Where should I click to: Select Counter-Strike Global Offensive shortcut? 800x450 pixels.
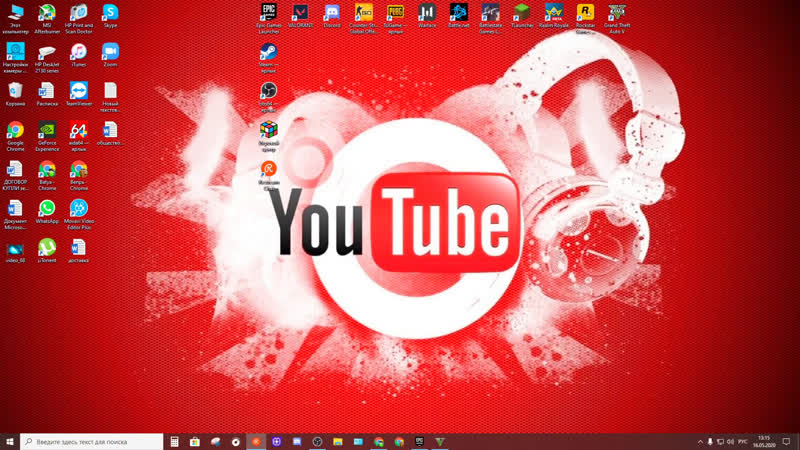364,18
